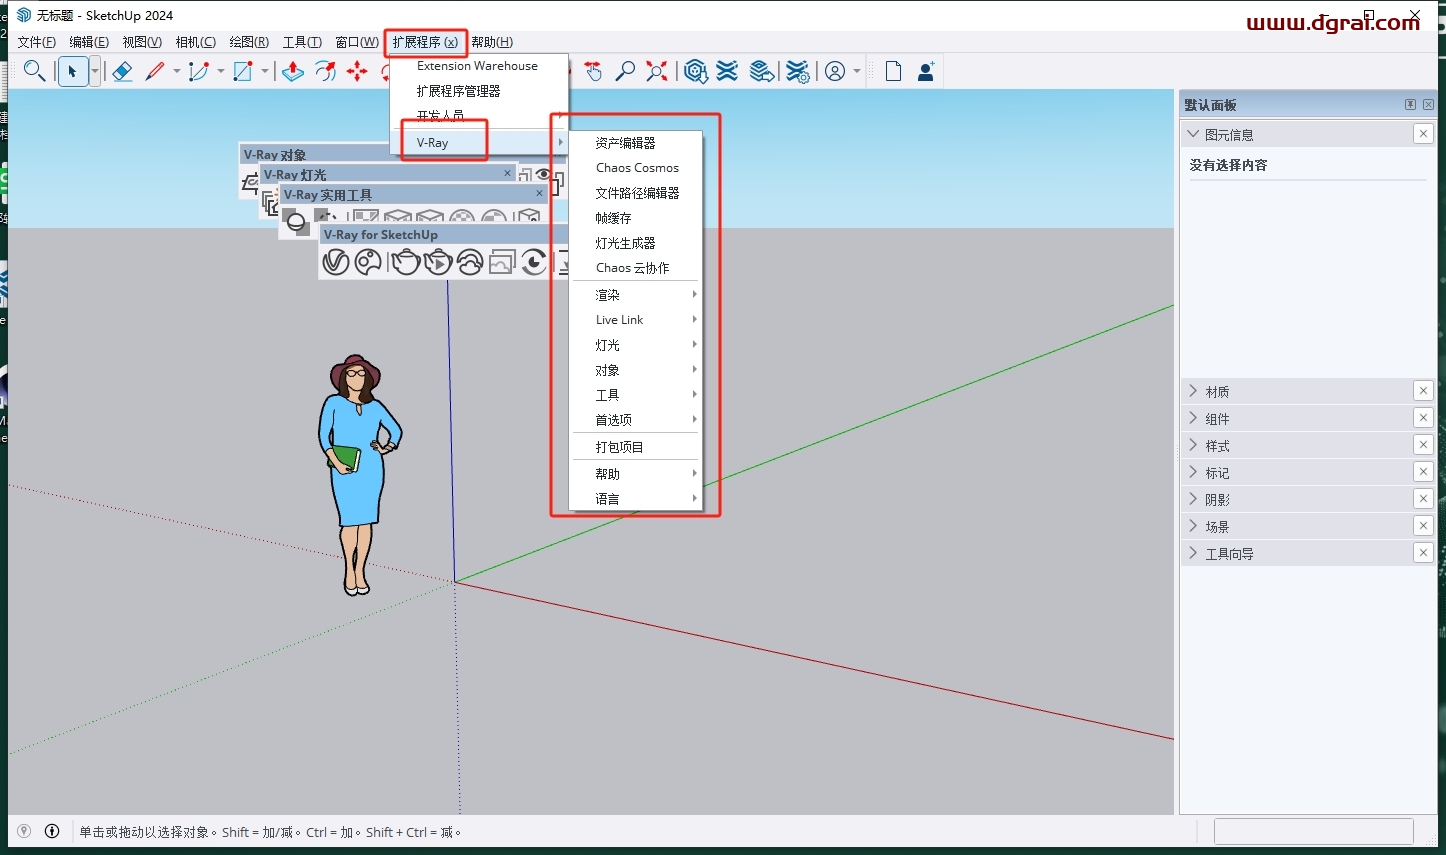Expand the 工具向导 panel
This screenshot has height=855, width=1446.
coord(1192,553)
